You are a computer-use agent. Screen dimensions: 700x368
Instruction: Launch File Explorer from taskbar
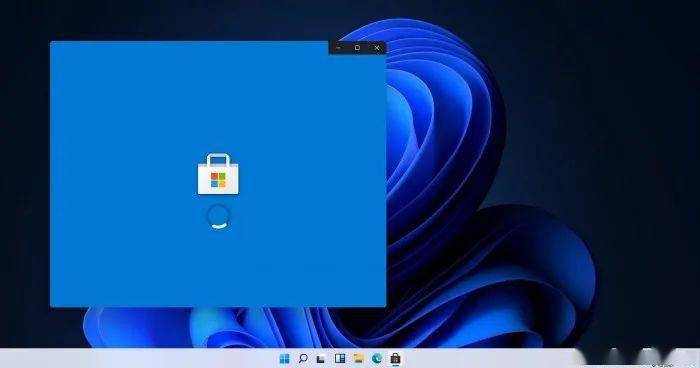tap(358, 358)
